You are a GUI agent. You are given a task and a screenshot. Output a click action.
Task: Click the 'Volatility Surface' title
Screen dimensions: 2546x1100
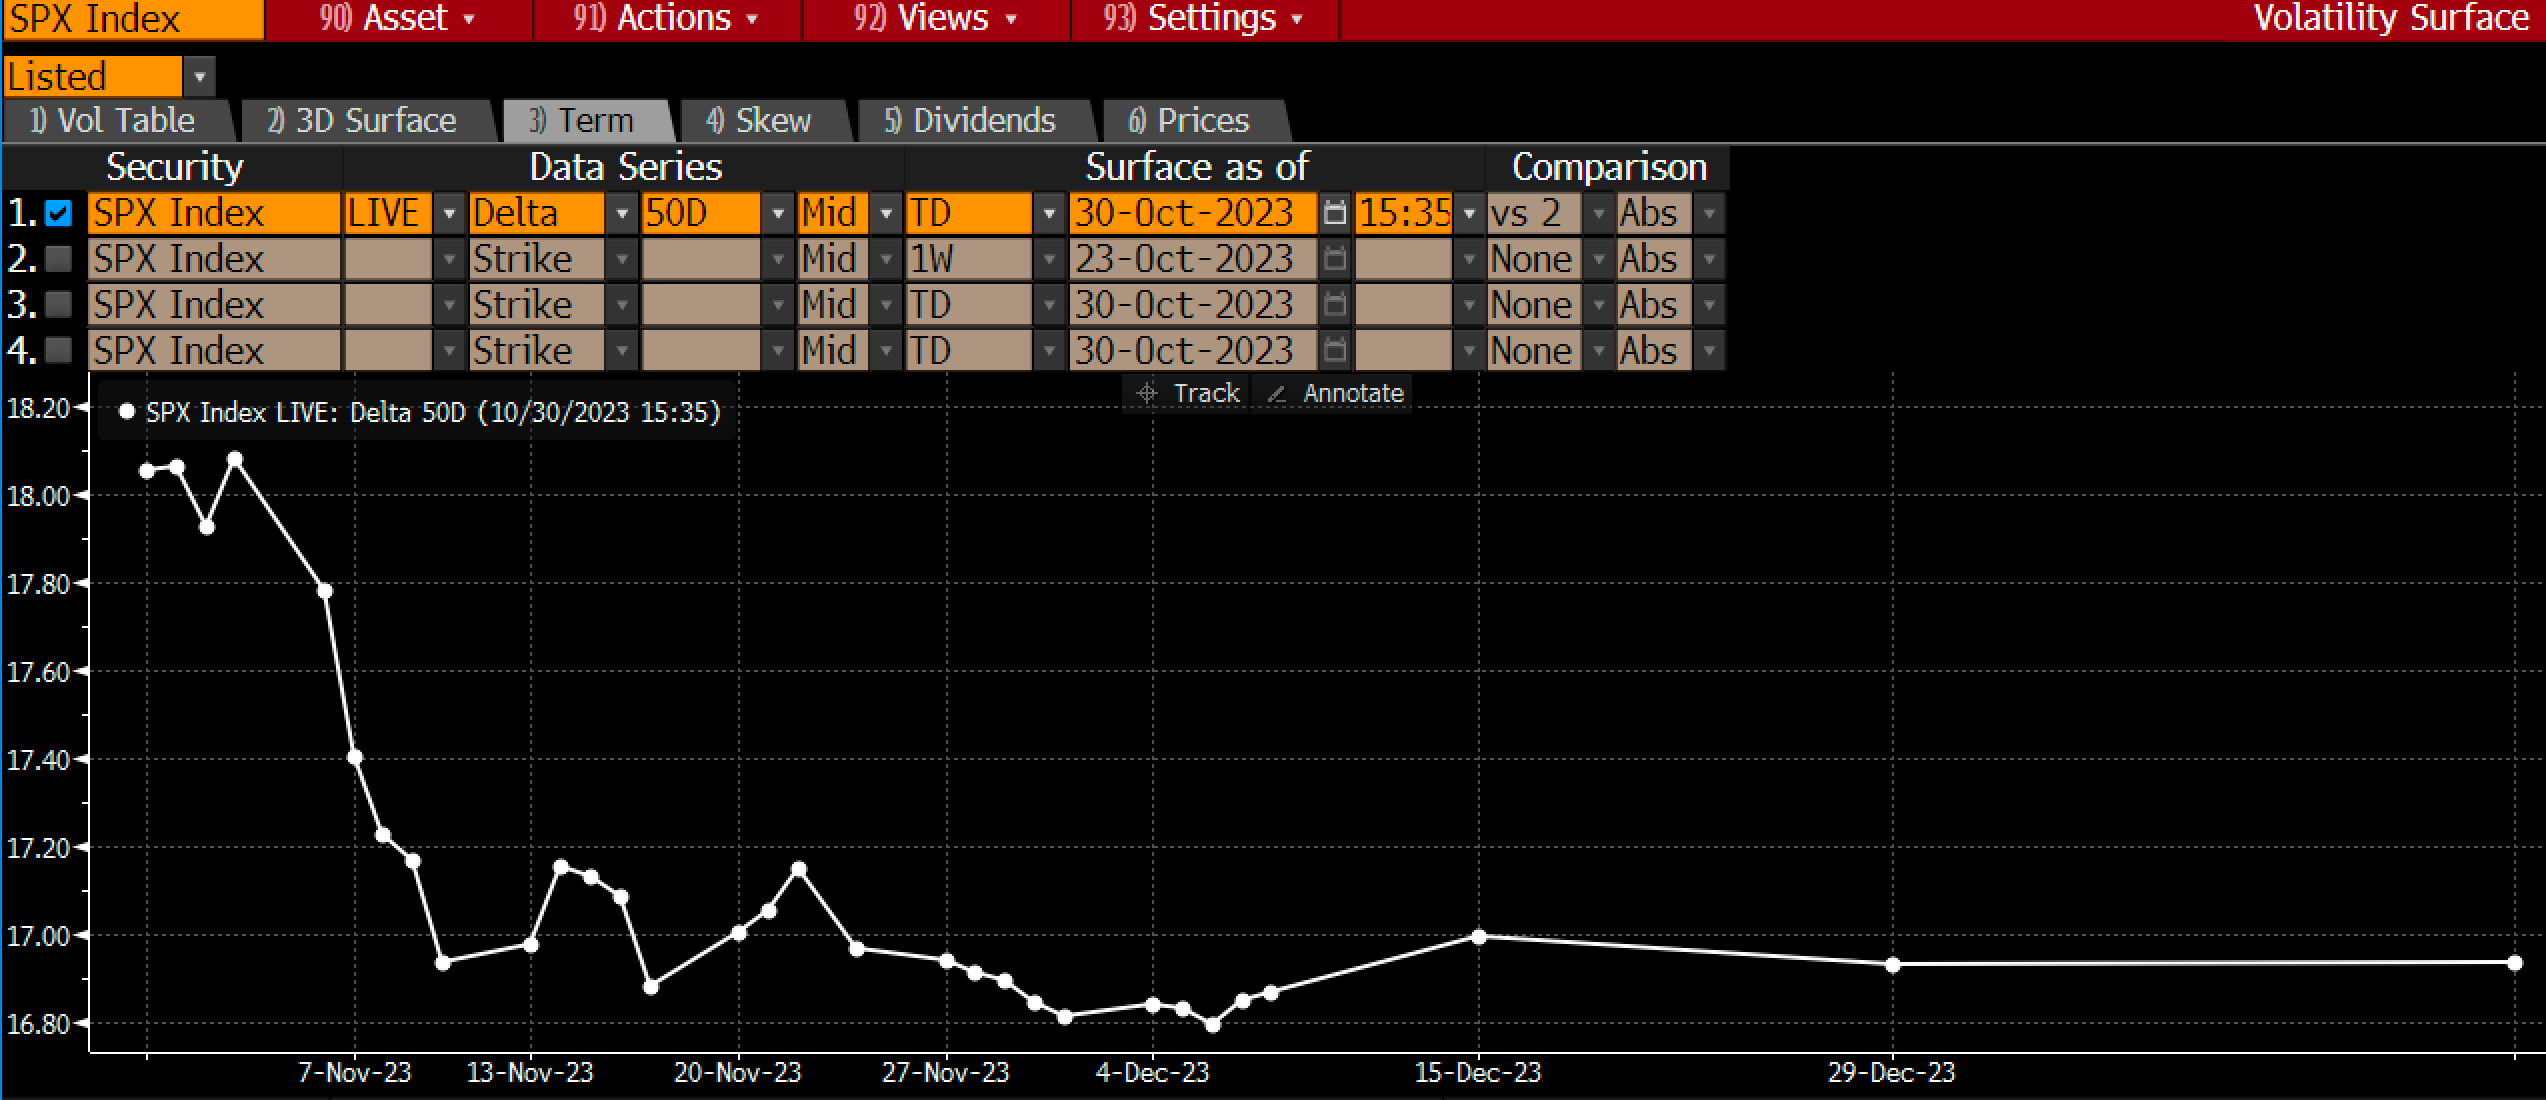click(x=2390, y=19)
